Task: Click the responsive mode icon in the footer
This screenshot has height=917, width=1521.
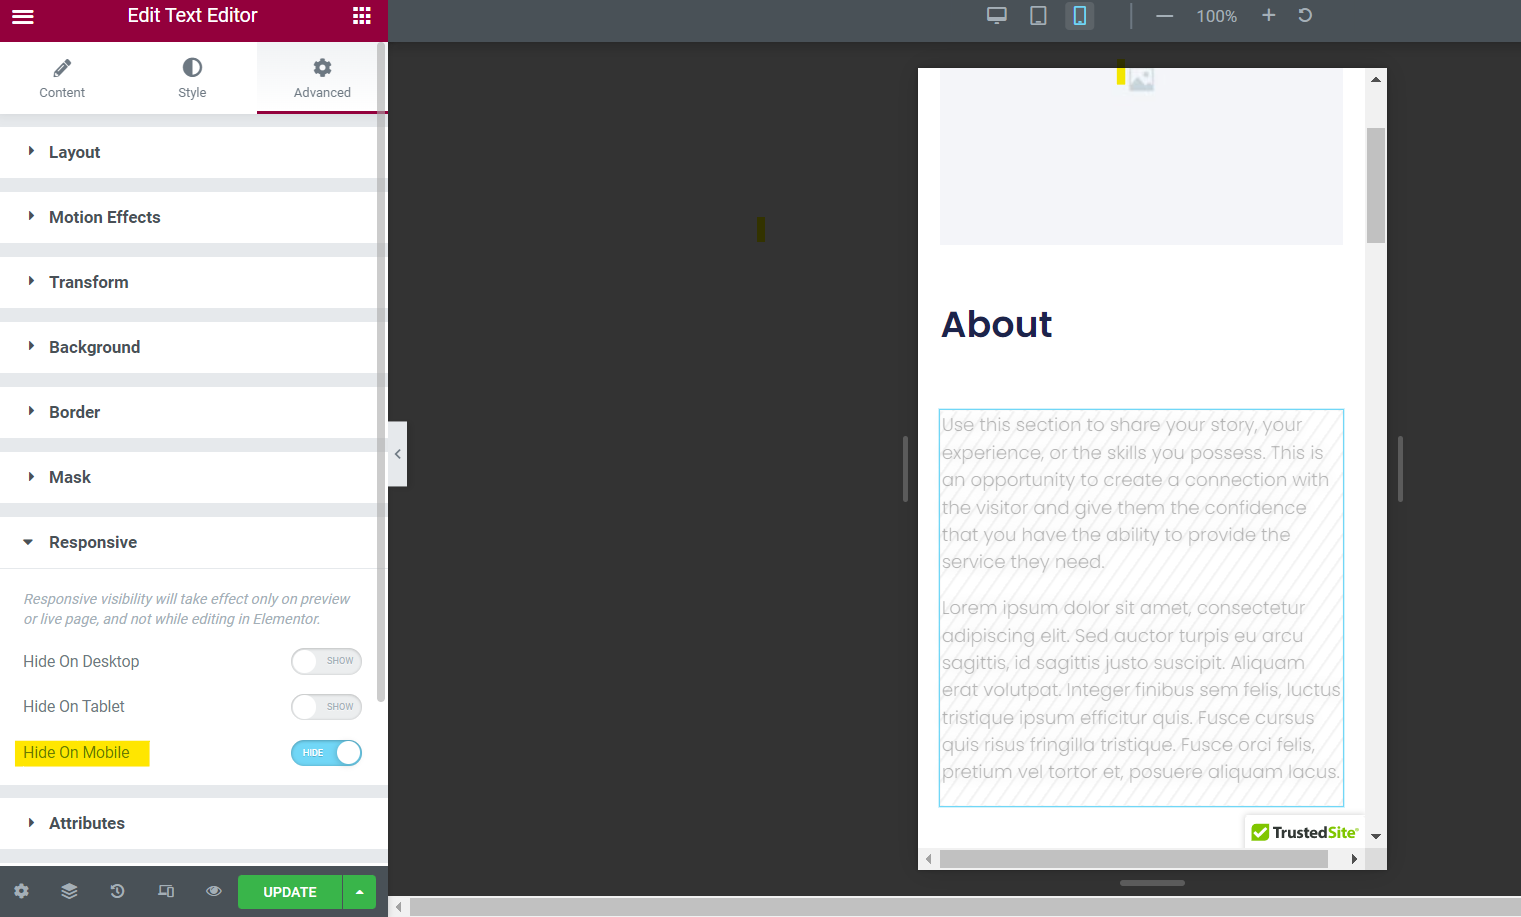Action: coord(166,891)
